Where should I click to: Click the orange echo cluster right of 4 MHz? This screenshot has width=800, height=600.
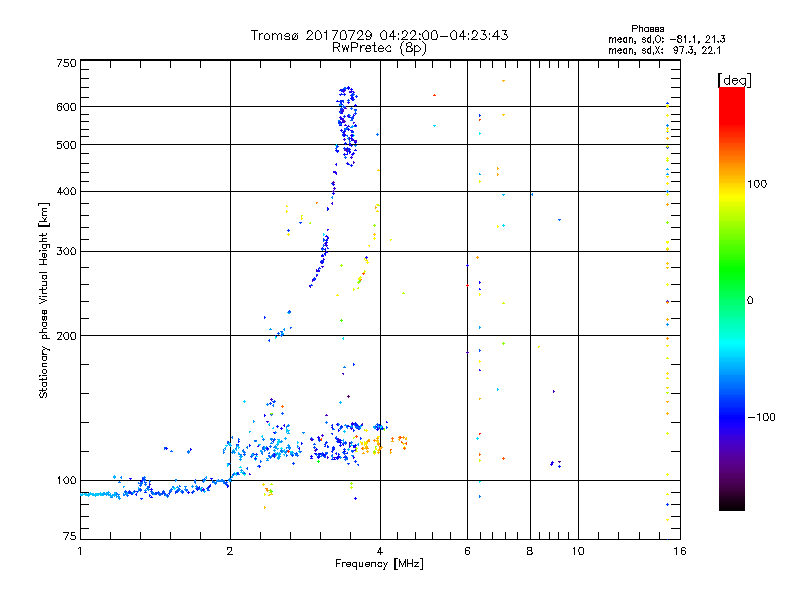pyautogui.click(x=399, y=442)
